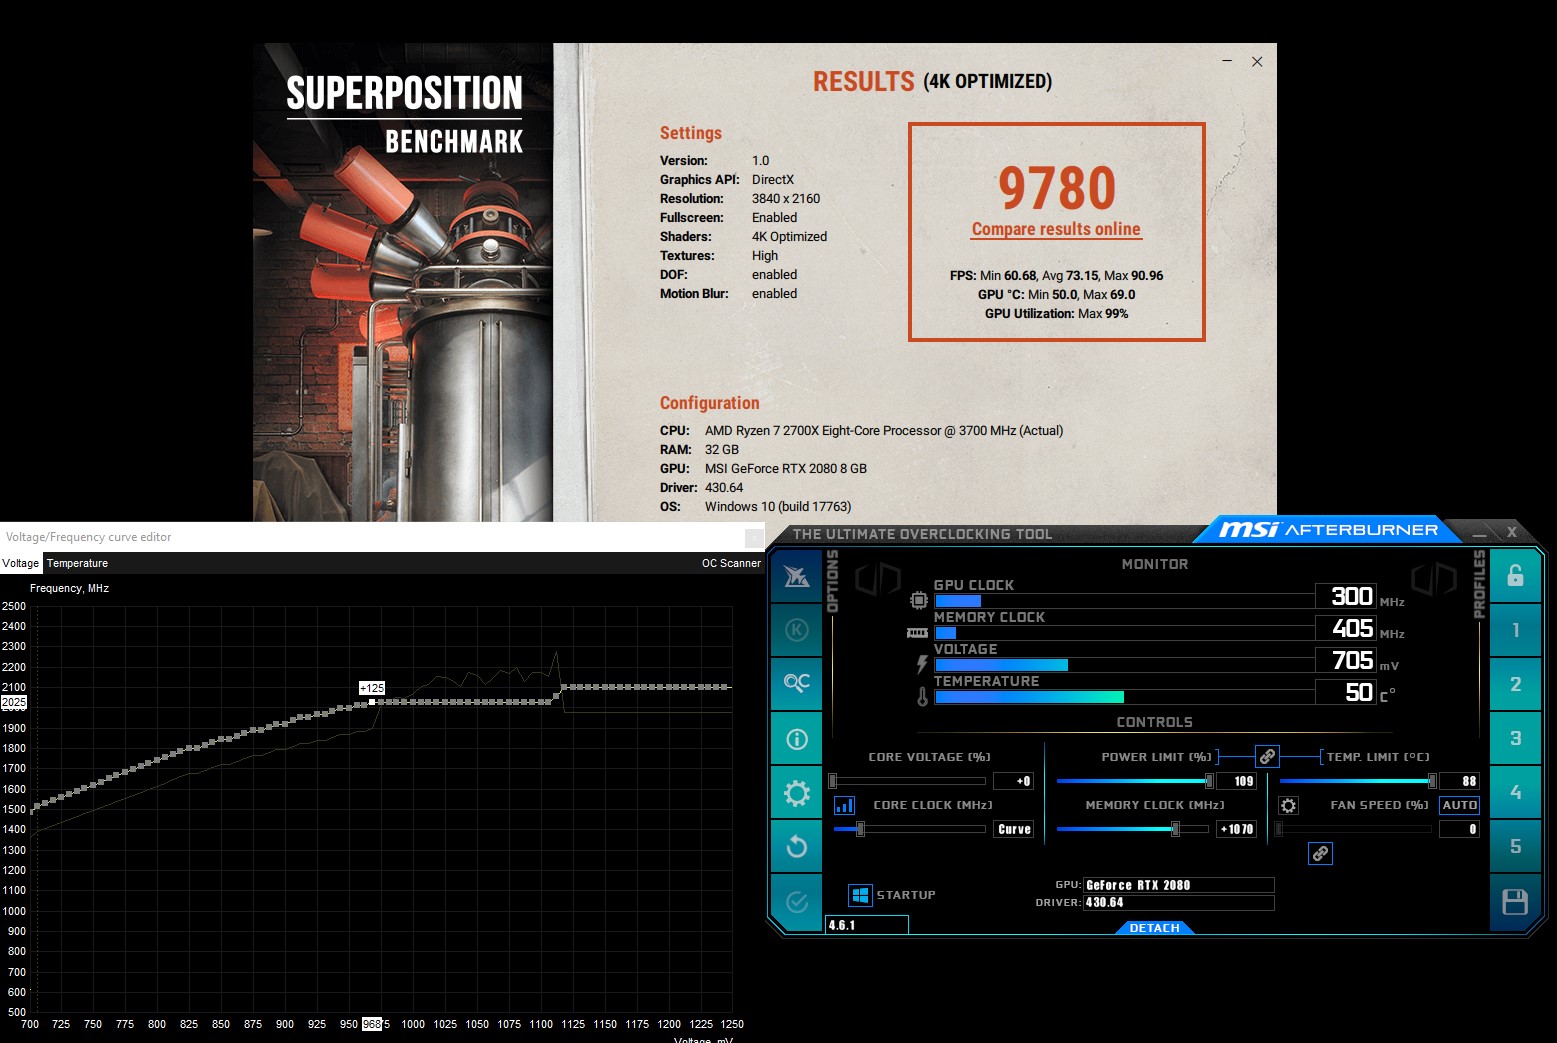Load profile slot 3
Image resolution: width=1557 pixels, height=1043 pixels.
1515,738
